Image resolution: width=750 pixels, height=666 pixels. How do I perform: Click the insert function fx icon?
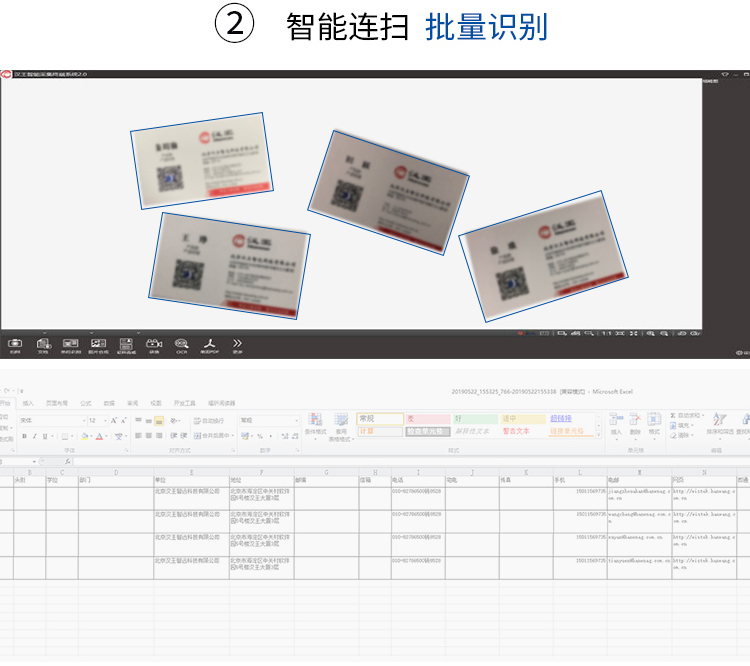tap(67, 461)
